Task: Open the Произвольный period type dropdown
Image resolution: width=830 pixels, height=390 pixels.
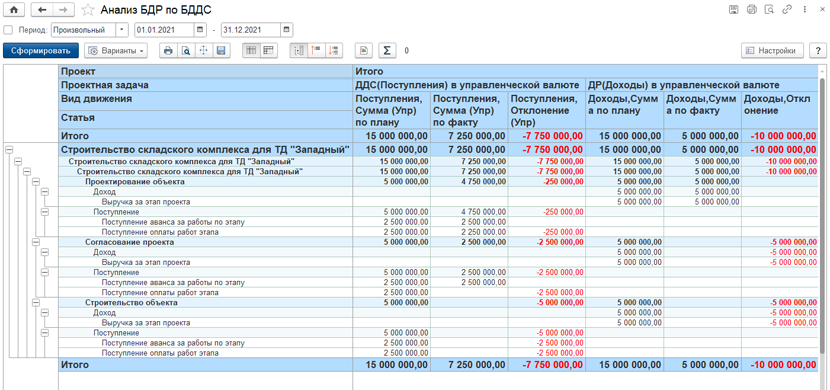Action: [x=122, y=29]
